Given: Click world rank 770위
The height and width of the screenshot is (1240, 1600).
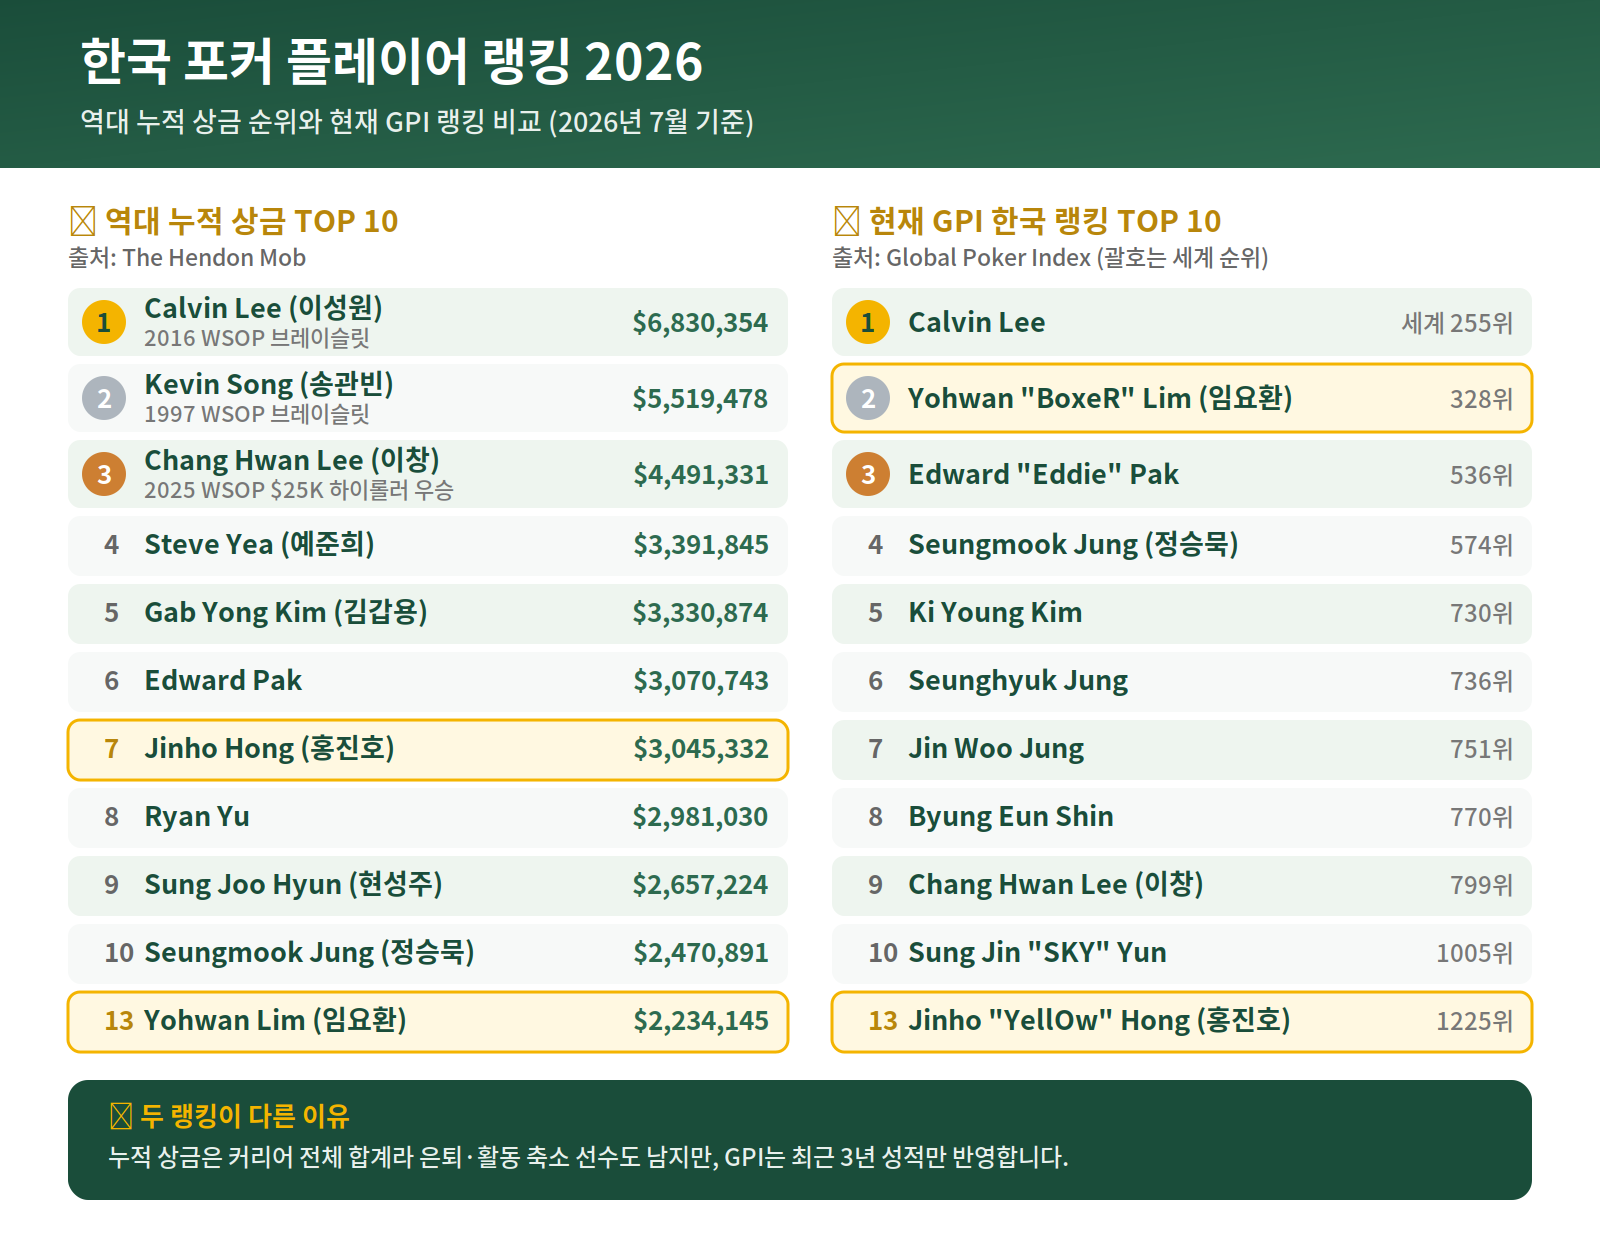Looking at the screenshot, I should pyautogui.click(x=1482, y=817).
